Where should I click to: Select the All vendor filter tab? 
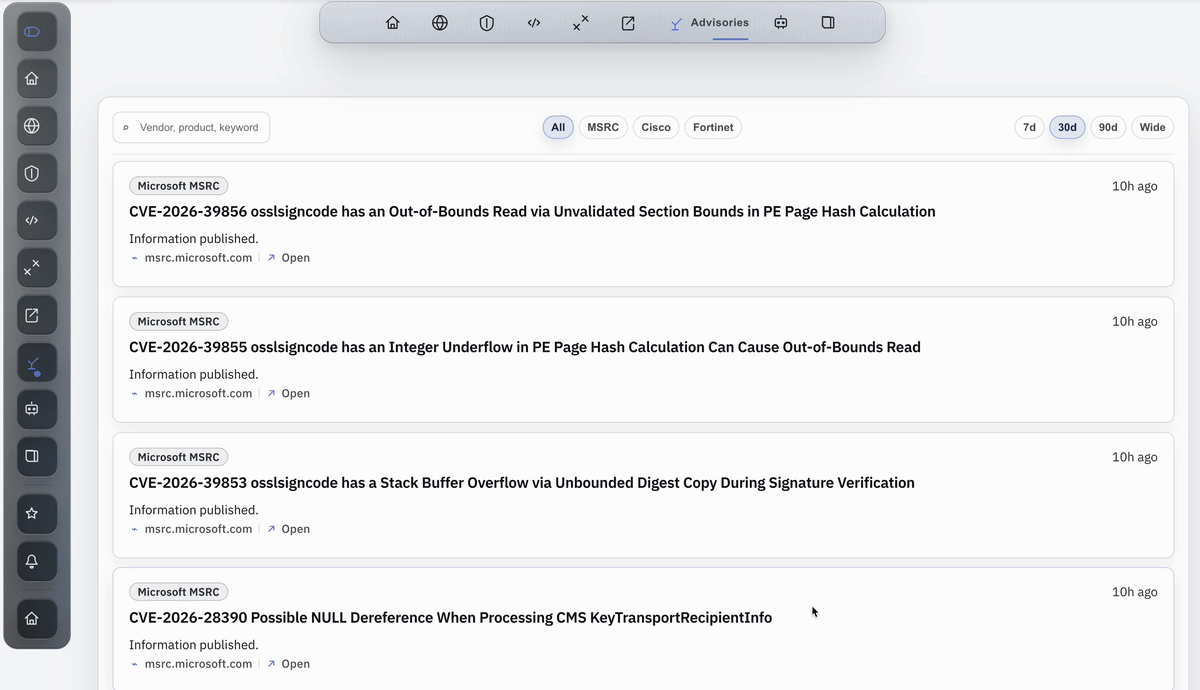click(x=558, y=127)
